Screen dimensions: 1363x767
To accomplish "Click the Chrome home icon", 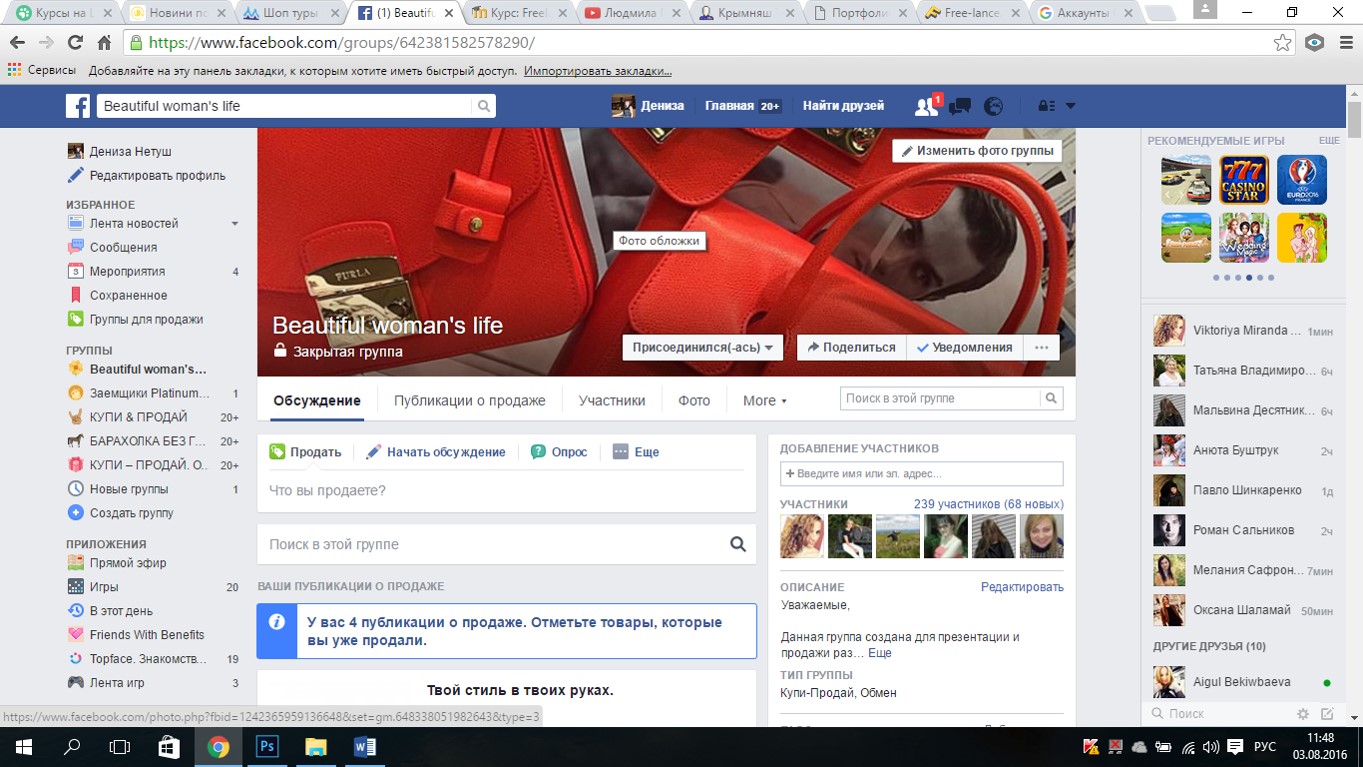I will (x=104, y=43).
